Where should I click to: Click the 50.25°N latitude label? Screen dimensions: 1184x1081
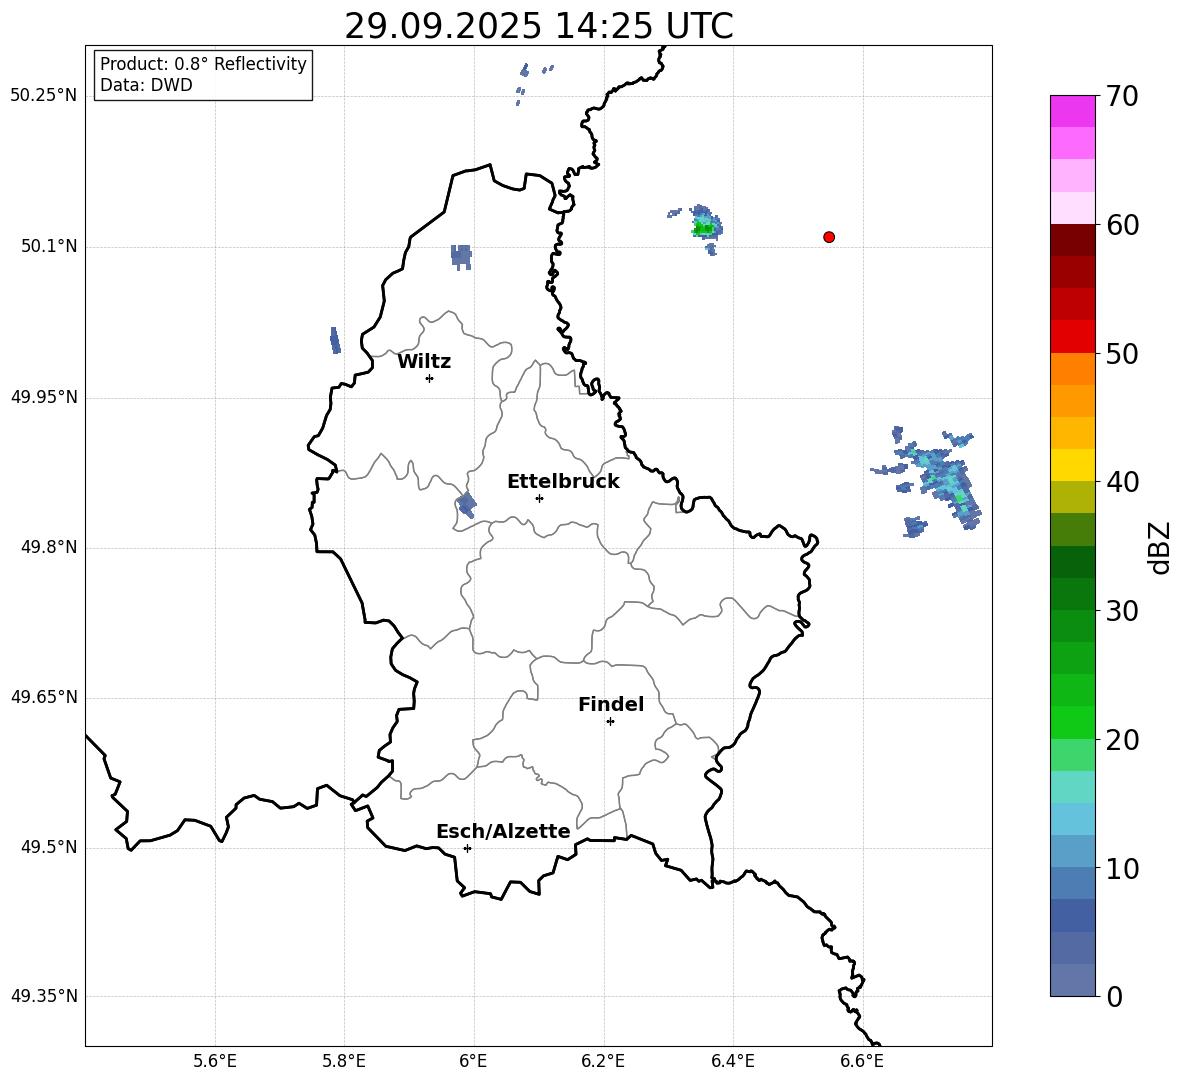(44, 96)
